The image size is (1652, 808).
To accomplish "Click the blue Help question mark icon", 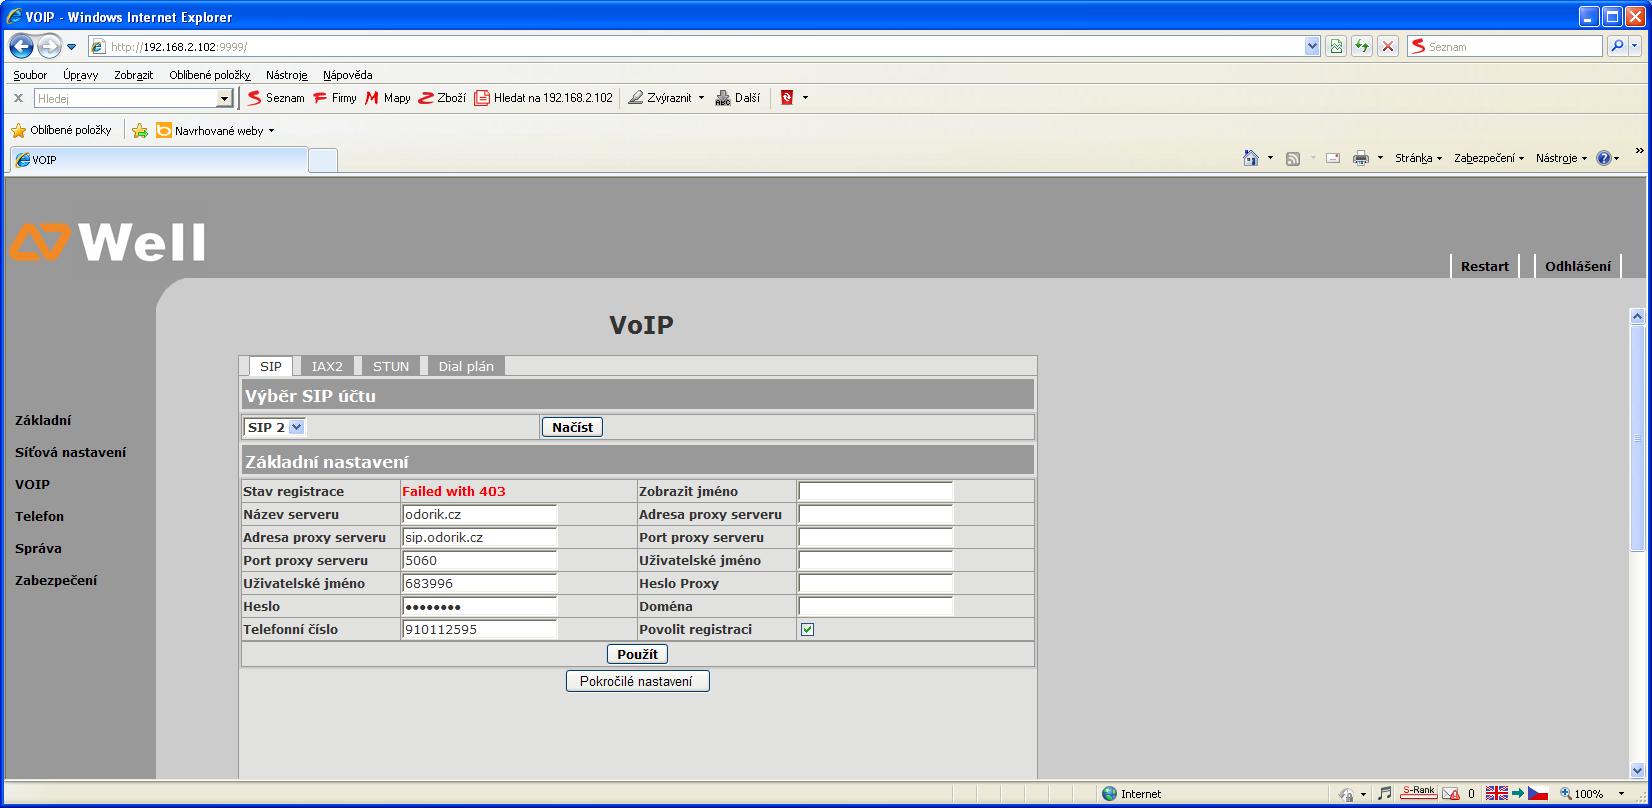I will [x=1604, y=158].
